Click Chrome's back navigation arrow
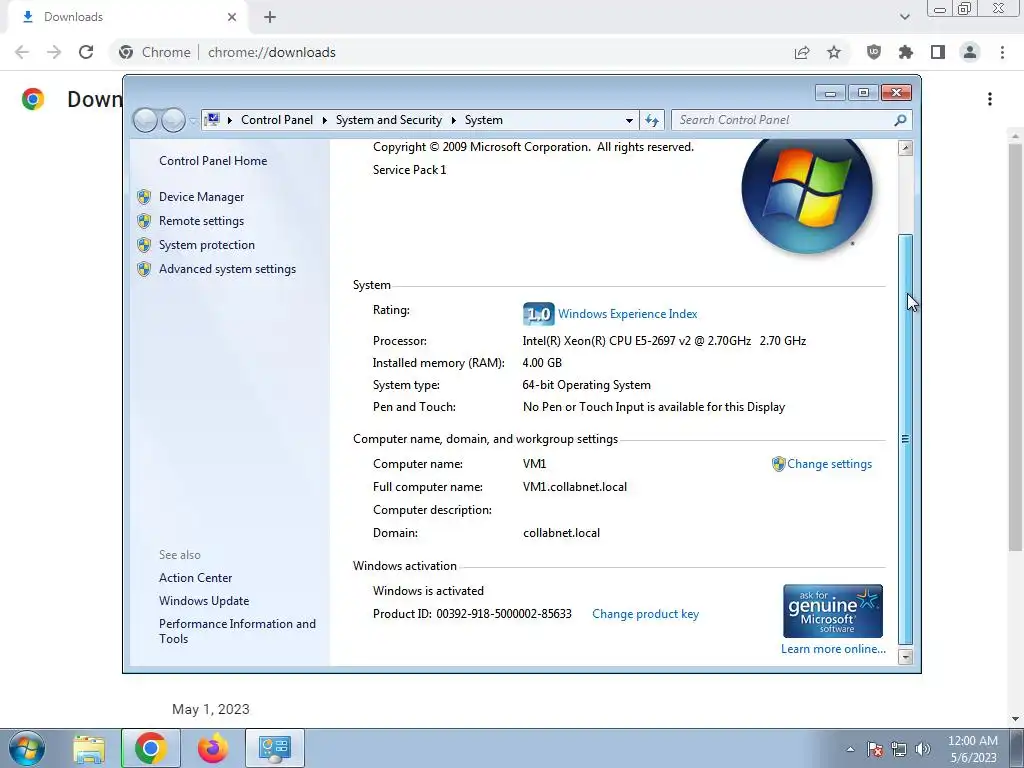 (22, 52)
